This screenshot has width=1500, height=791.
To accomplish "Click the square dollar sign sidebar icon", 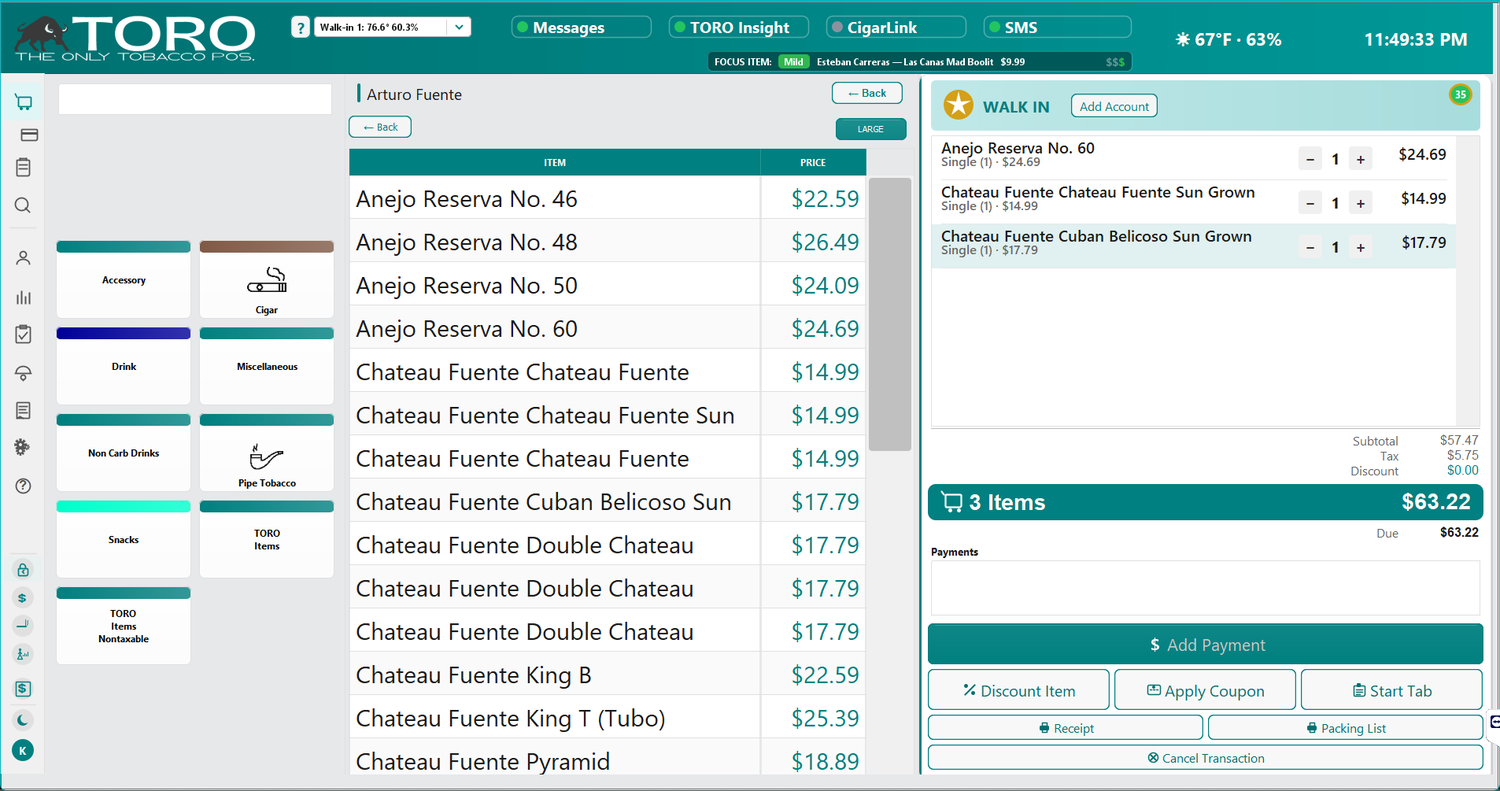I will coord(23,689).
